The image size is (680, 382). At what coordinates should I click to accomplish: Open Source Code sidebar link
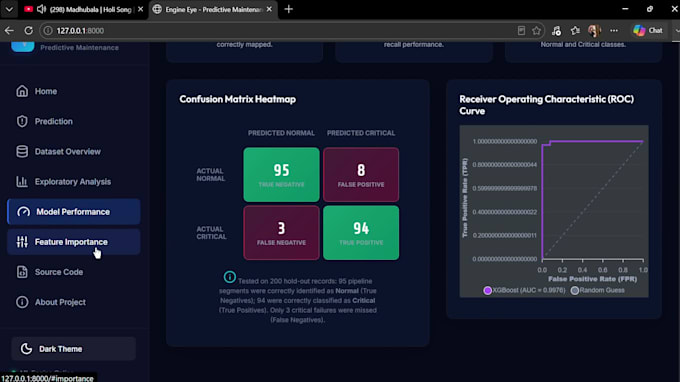pos(74,272)
